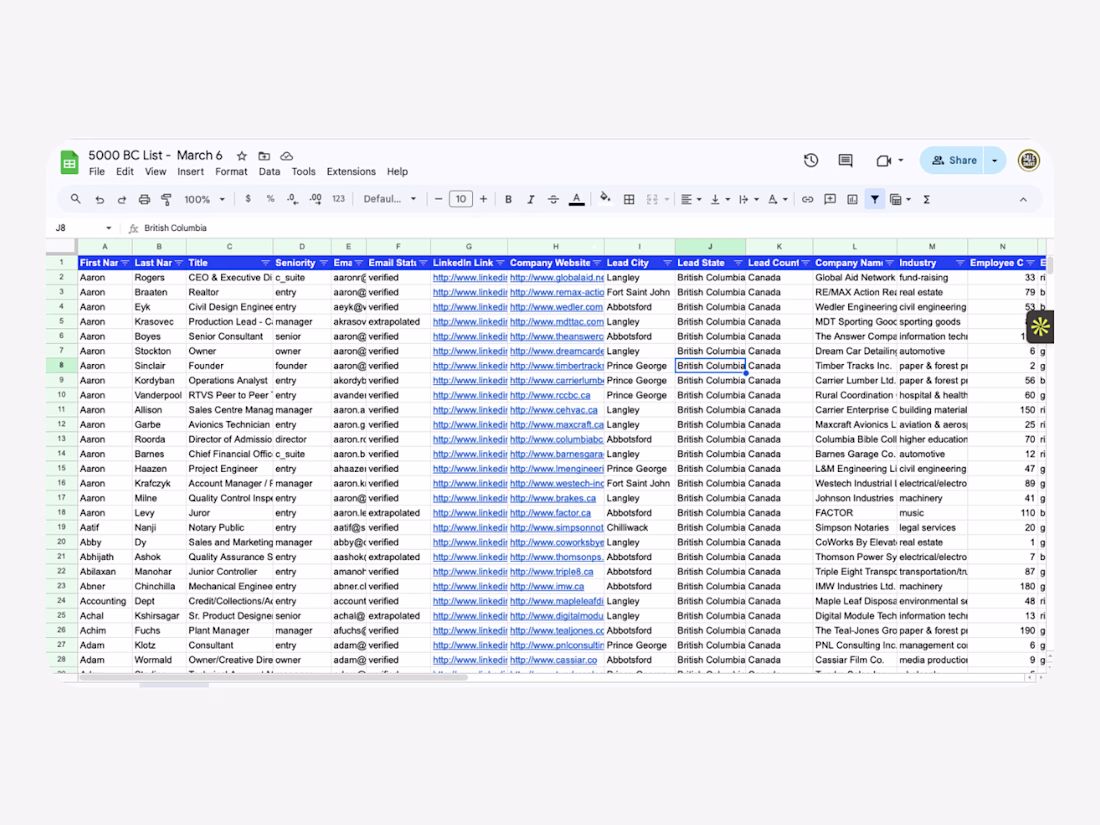Open the account profile avatar

tap(1028, 161)
